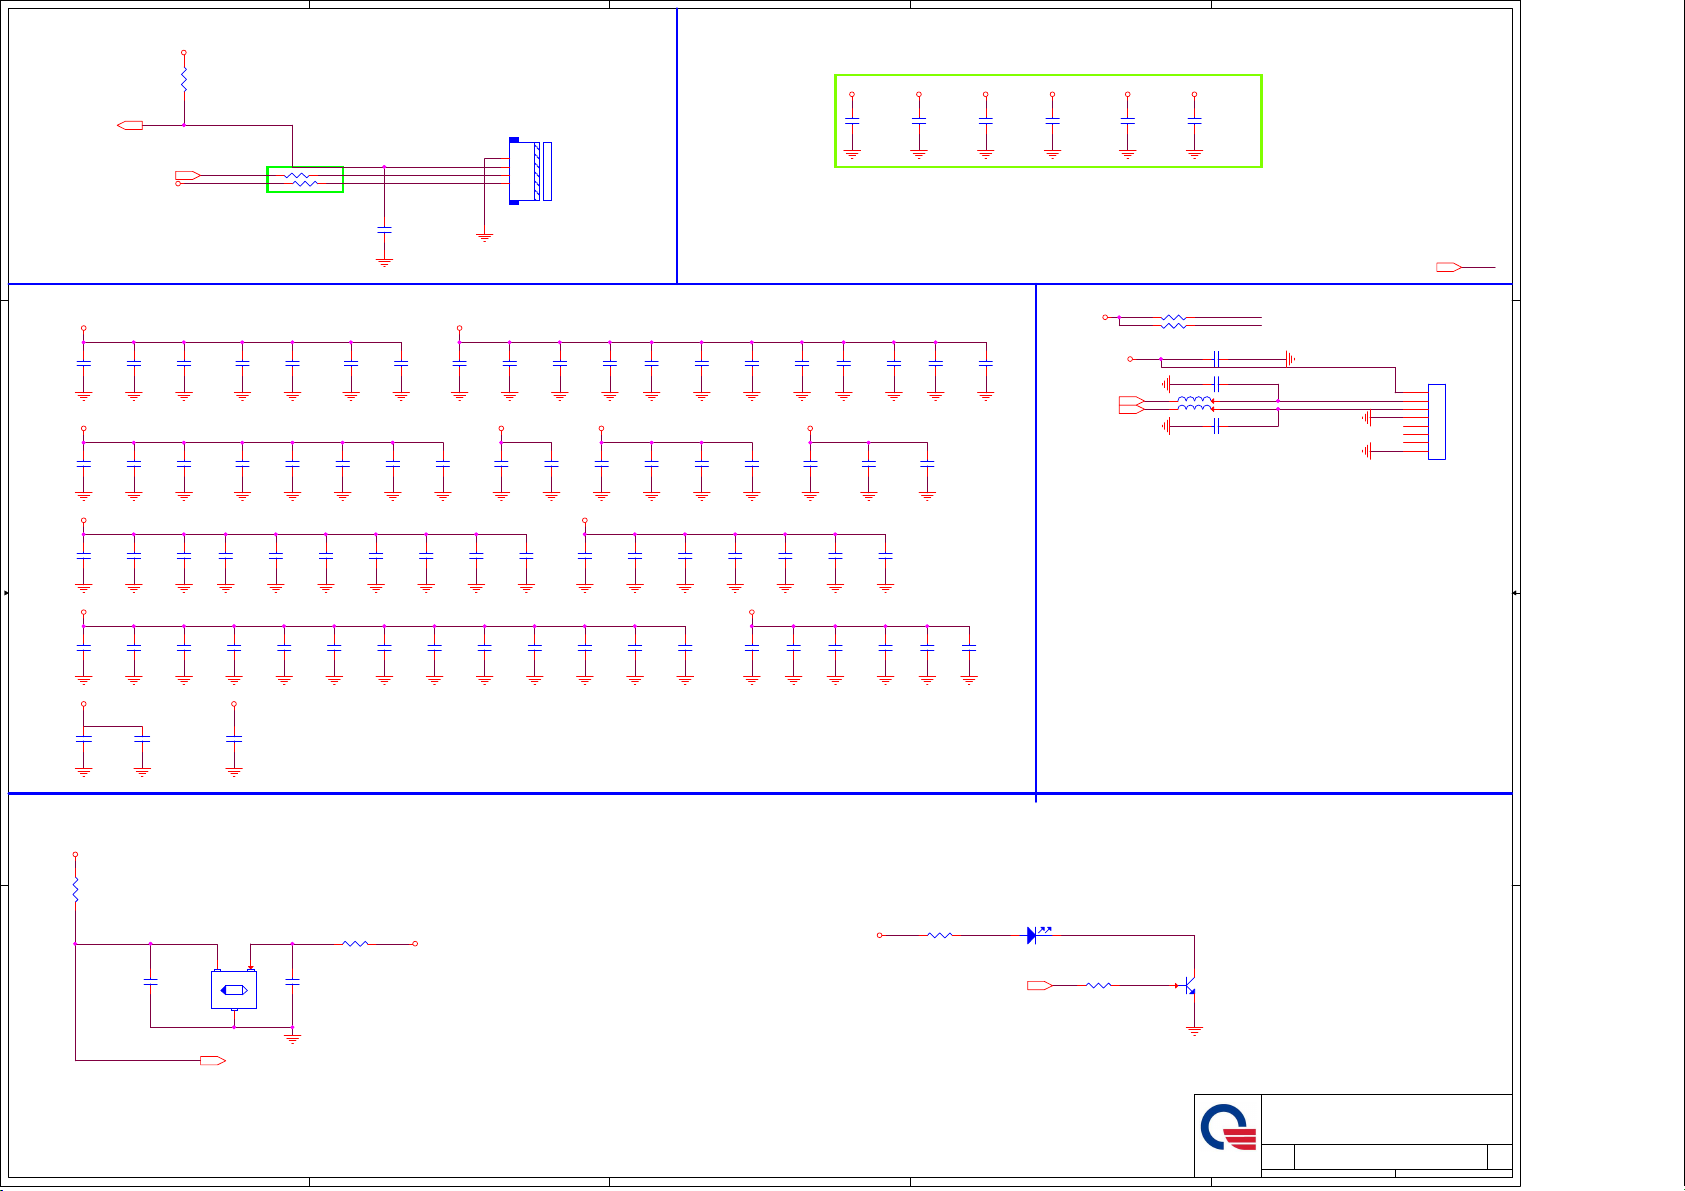Select the three-pin regulator IC box
This screenshot has width=1685, height=1191.
point(234,989)
